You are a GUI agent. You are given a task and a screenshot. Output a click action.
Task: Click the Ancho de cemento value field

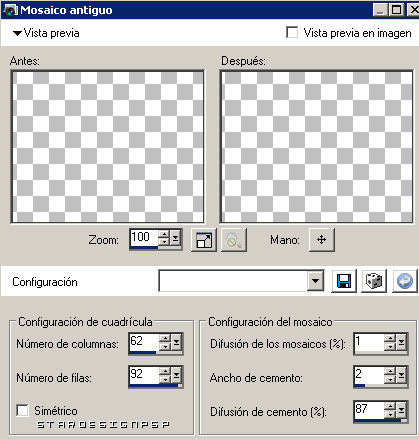point(368,374)
